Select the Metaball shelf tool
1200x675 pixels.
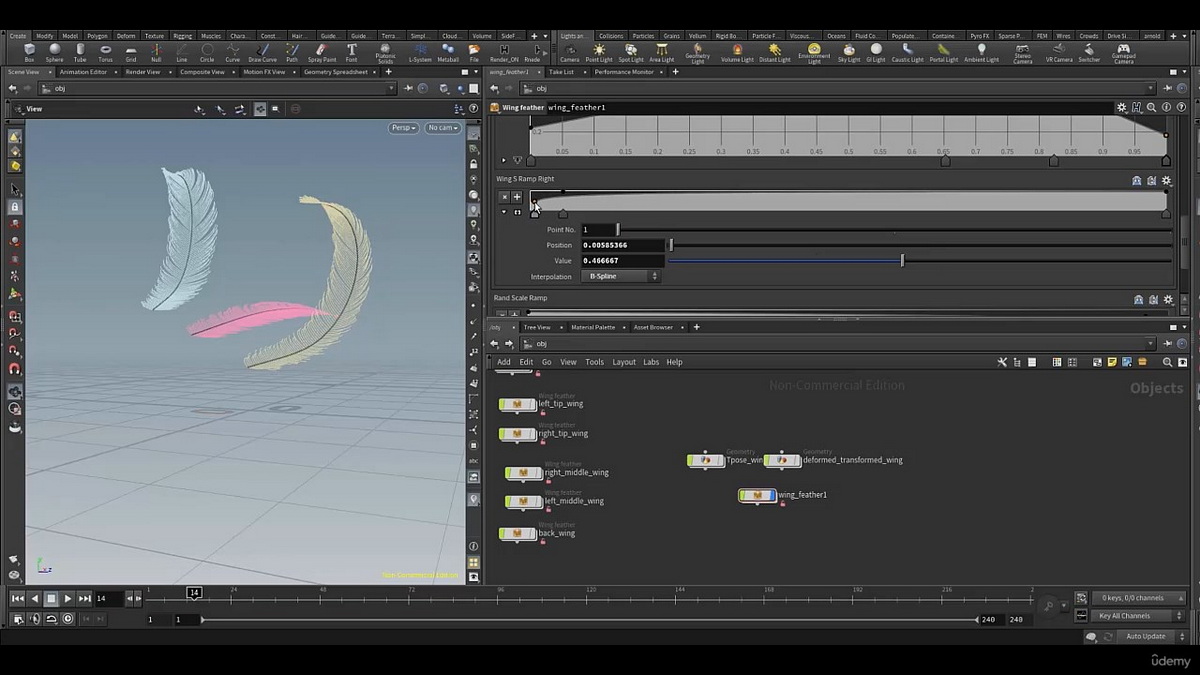[448, 52]
